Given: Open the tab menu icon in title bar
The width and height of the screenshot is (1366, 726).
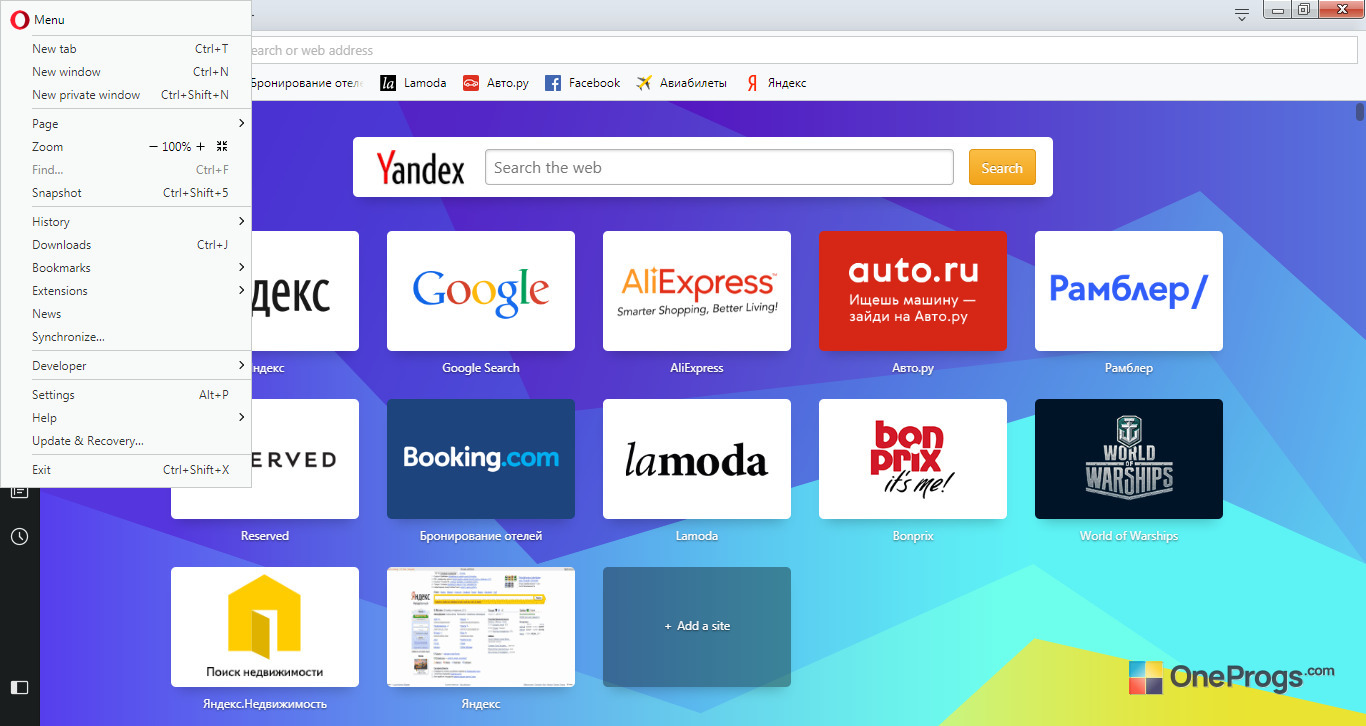Looking at the screenshot, I should 1242,14.
